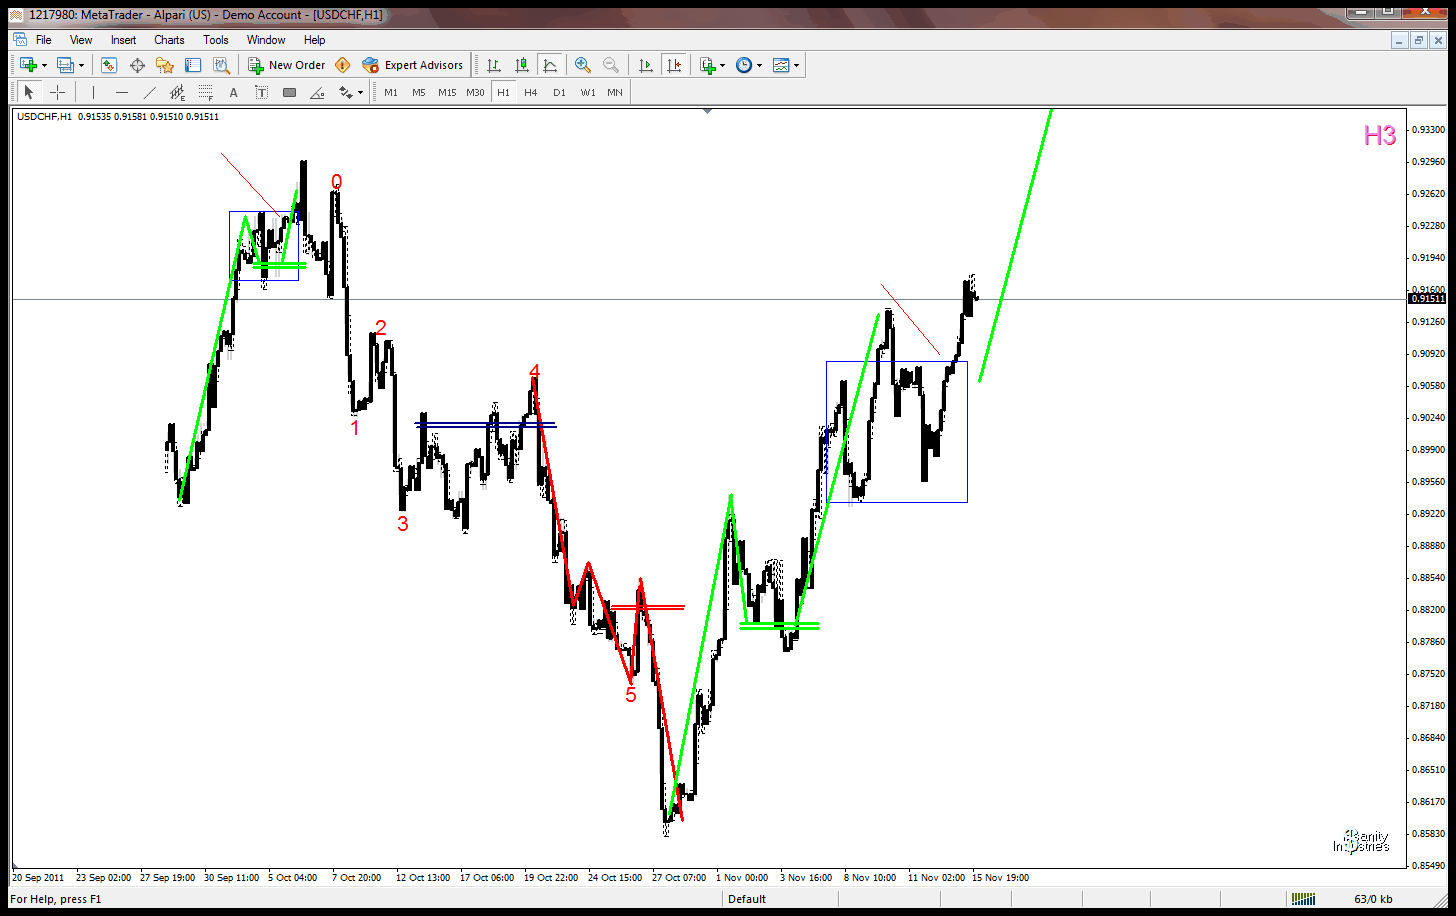This screenshot has height=916, width=1456.
Task: Select the Text Label tool
Action: click(262, 92)
